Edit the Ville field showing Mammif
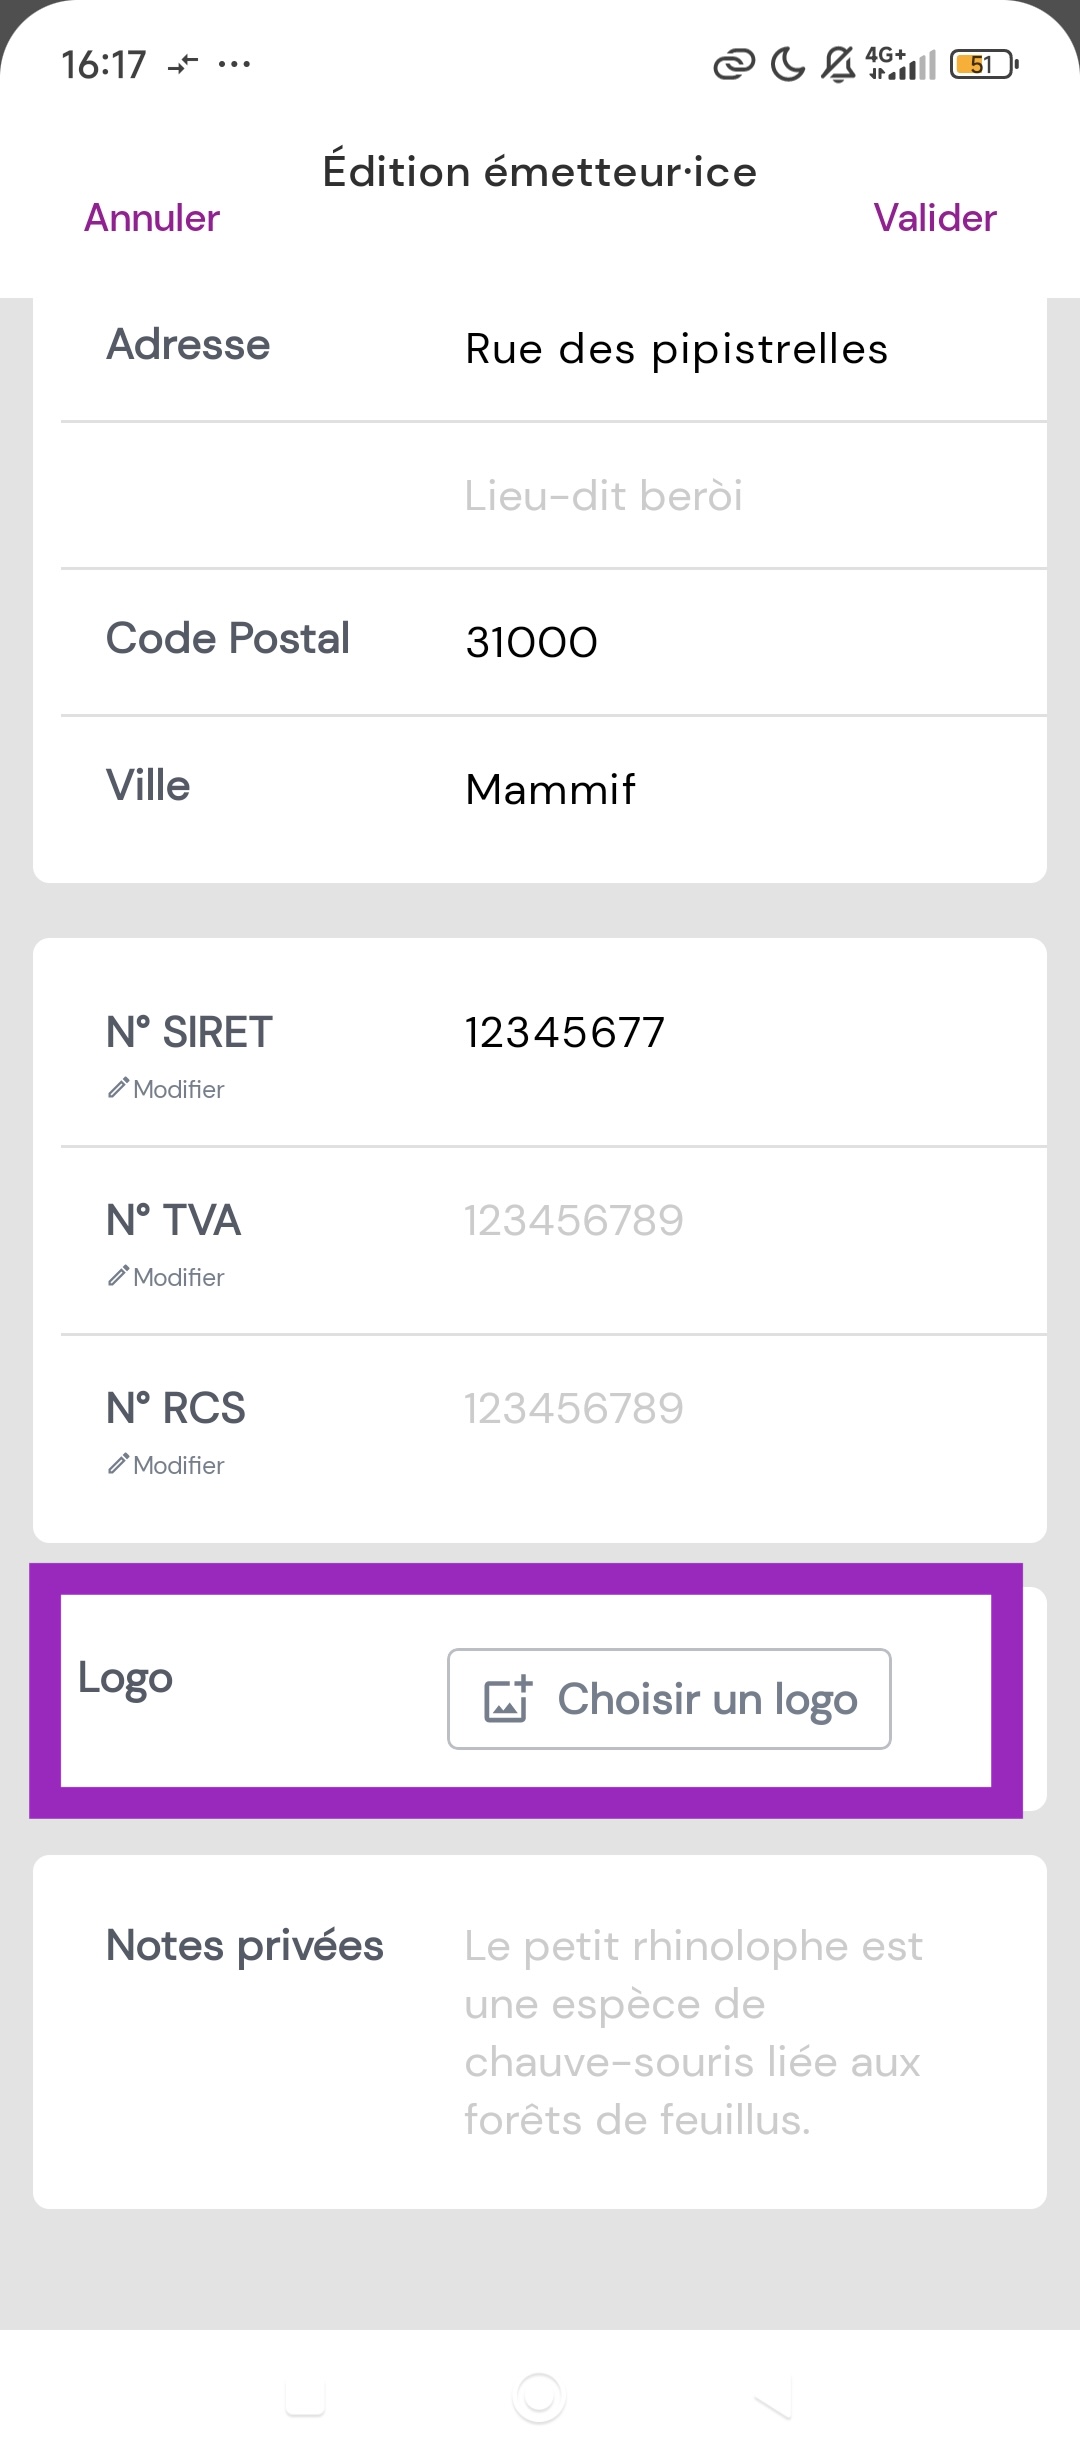The width and height of the screenshot is (1080, 2460). pyautogui.click(x=700, y=789)
